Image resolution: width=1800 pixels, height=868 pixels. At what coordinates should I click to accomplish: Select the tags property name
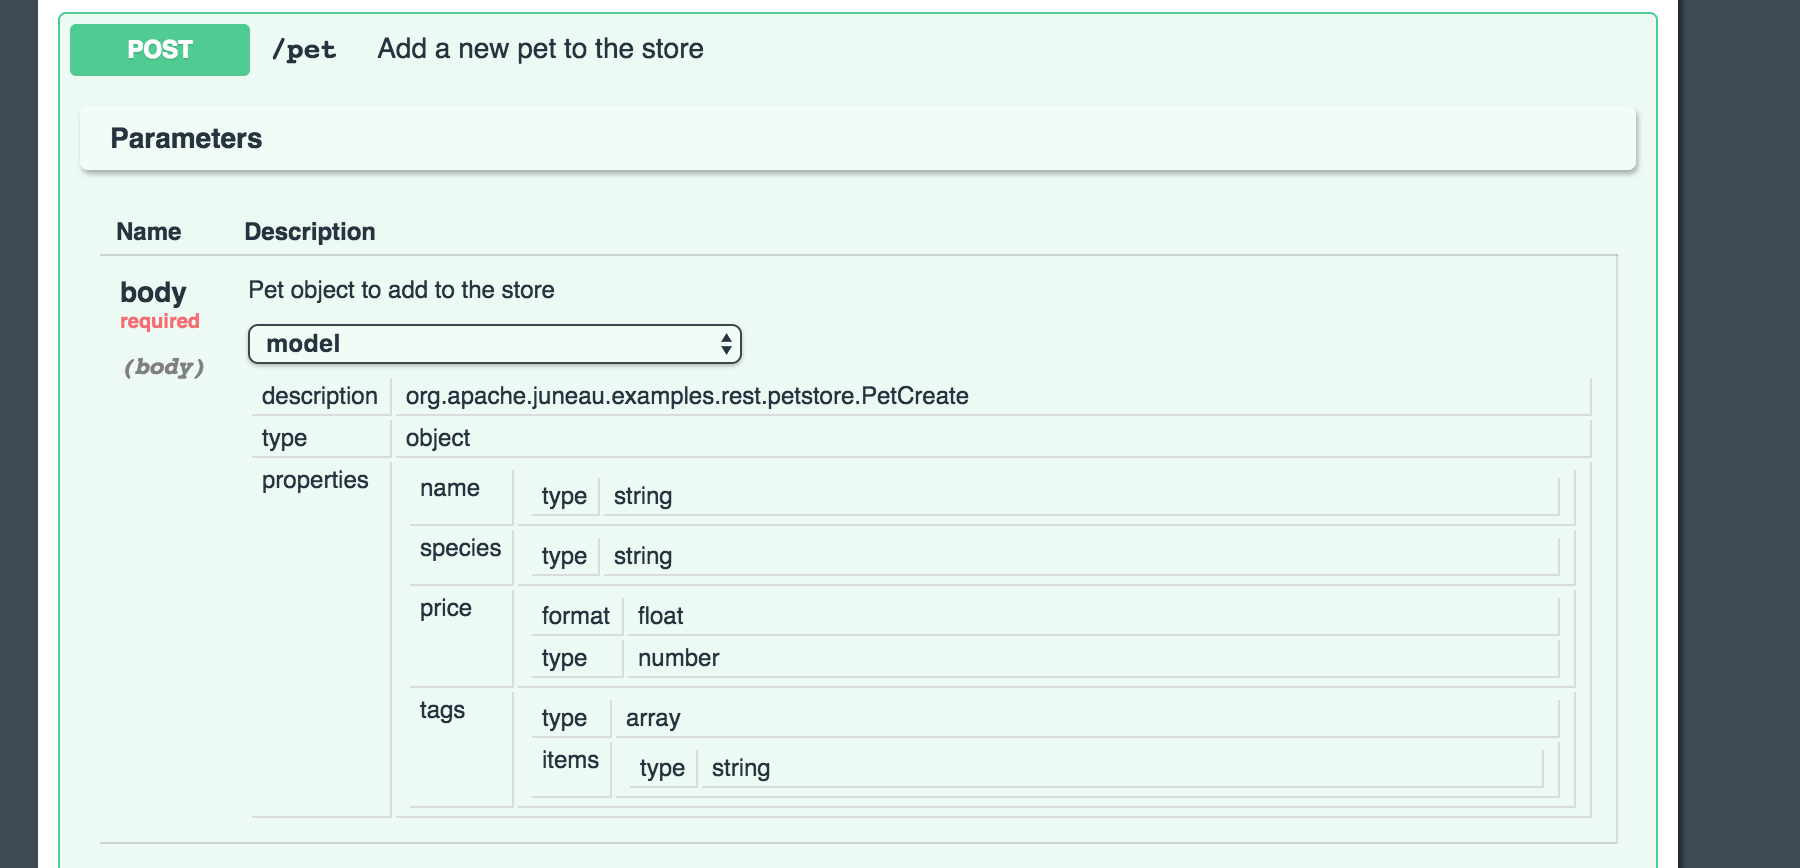point(442,710)
